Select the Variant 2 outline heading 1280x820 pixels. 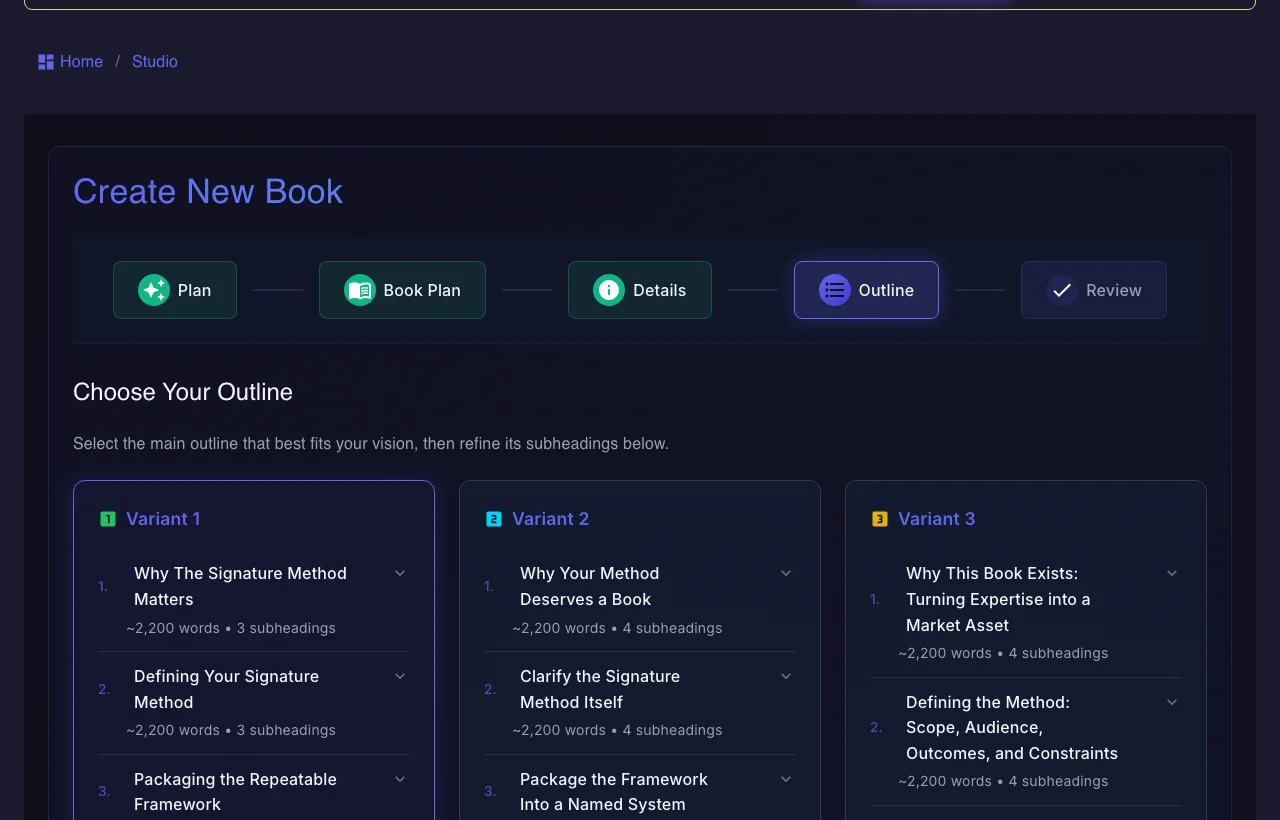[550, 519]
